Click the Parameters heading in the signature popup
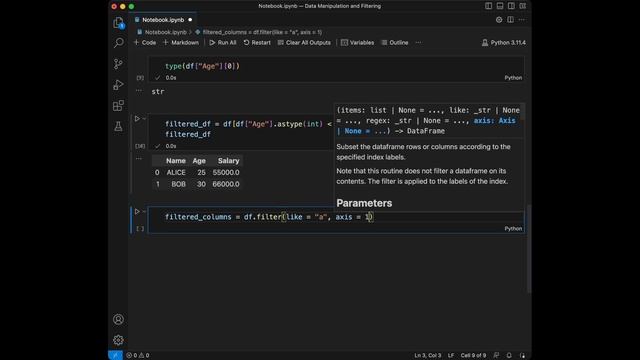640x360 pixels. pyautogui.click(x=364, y=203)
